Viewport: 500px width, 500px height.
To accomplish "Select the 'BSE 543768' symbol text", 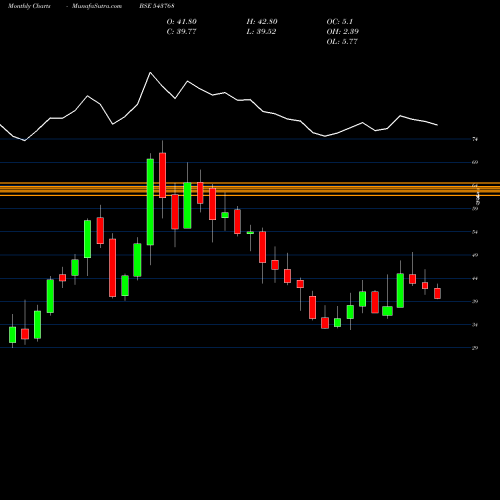I will pyautogui.click(x=157, y=6).
